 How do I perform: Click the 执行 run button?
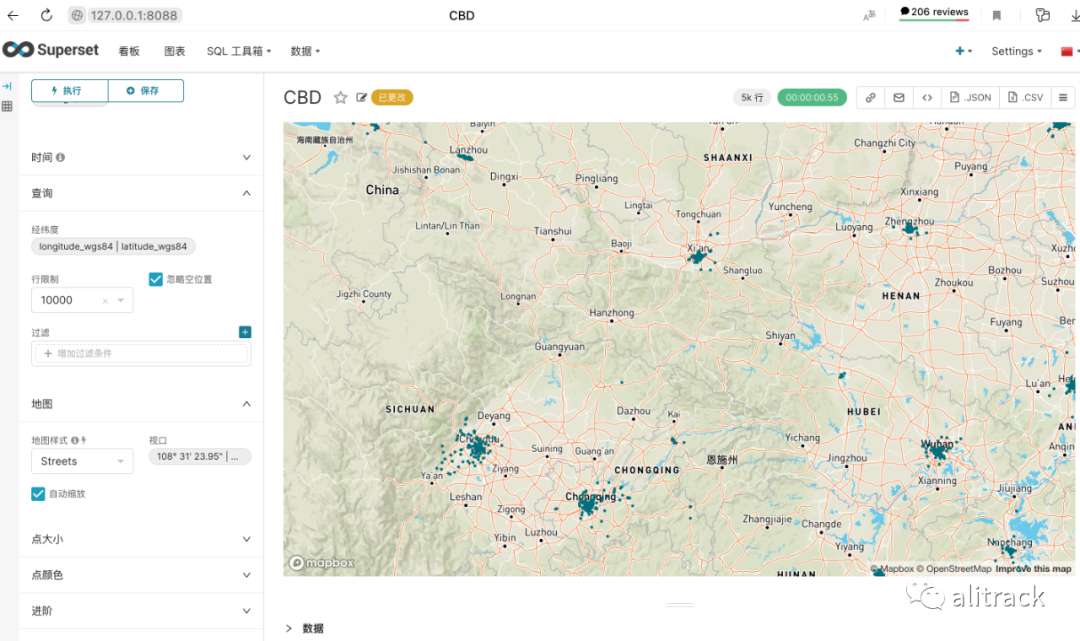tap(70, 91)
